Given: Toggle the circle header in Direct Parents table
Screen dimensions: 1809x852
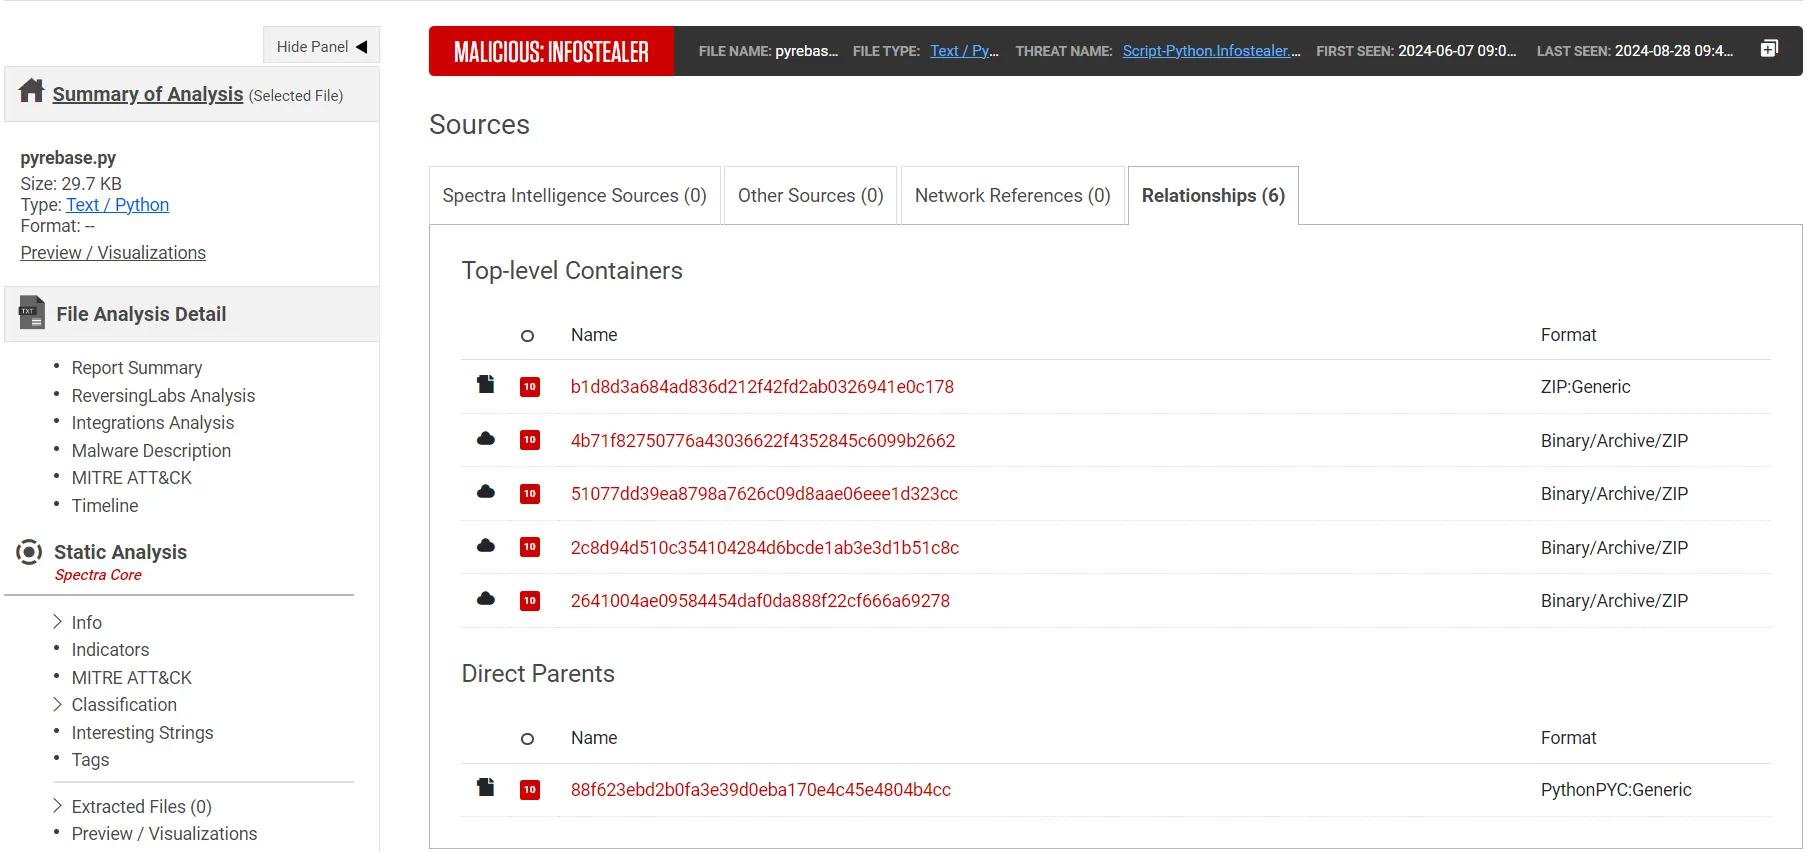Looking at the screenshot, I should (527, 739).
